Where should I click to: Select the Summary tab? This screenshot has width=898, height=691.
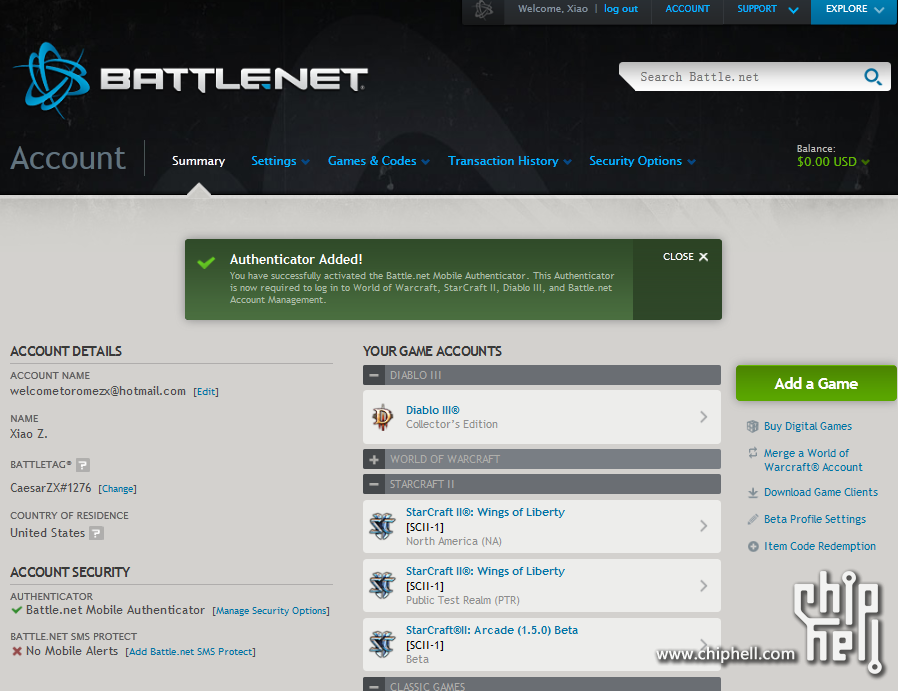click(x=198, y=161)
